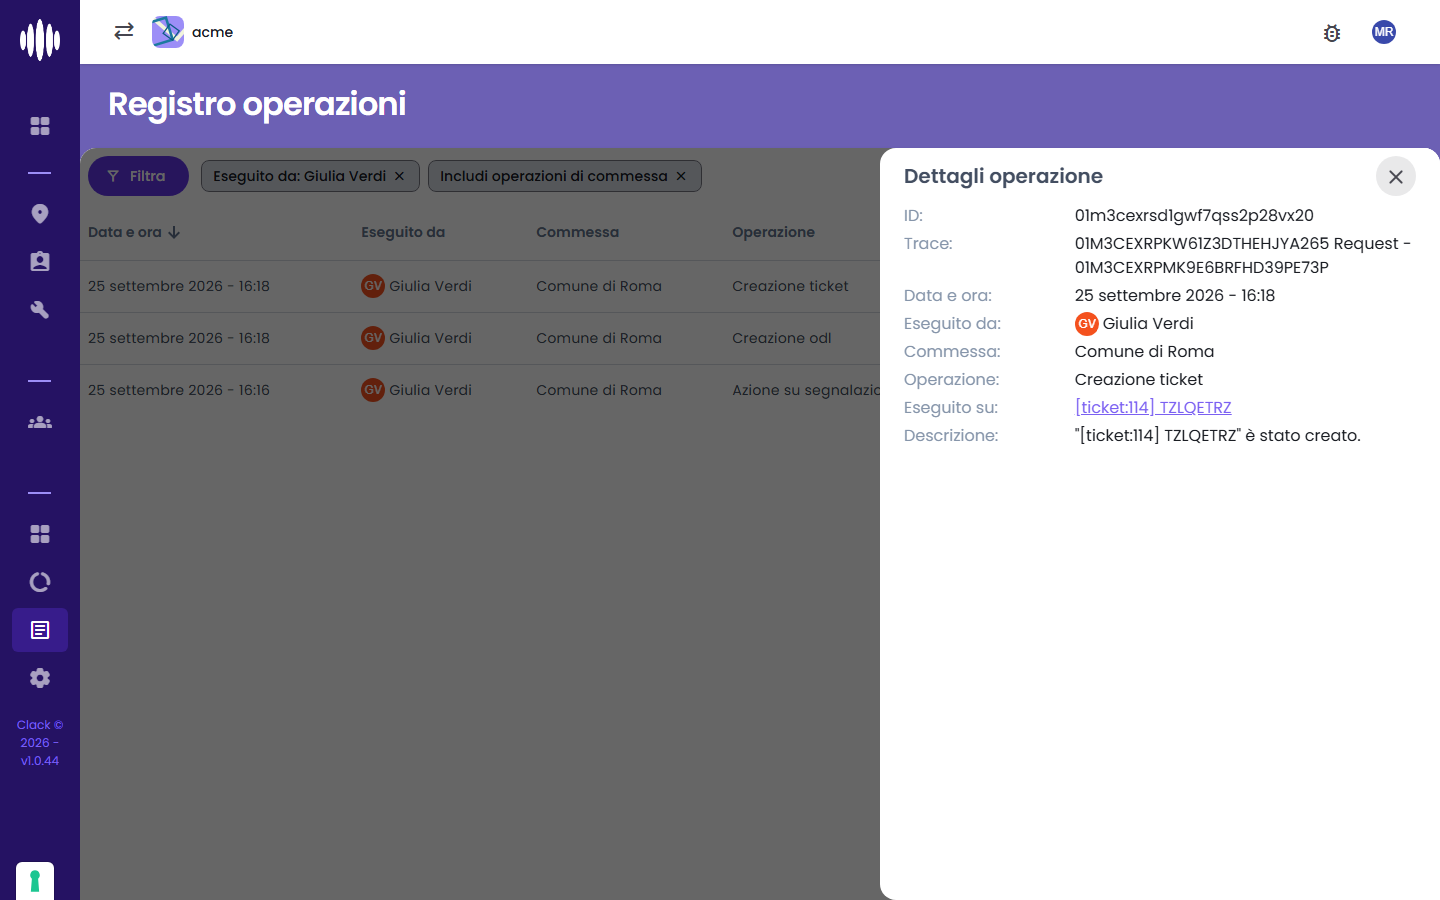This screenshot has width=1440, height=900.
Task: Sort by Data e ora column
Action: click(x=134, y=232)
